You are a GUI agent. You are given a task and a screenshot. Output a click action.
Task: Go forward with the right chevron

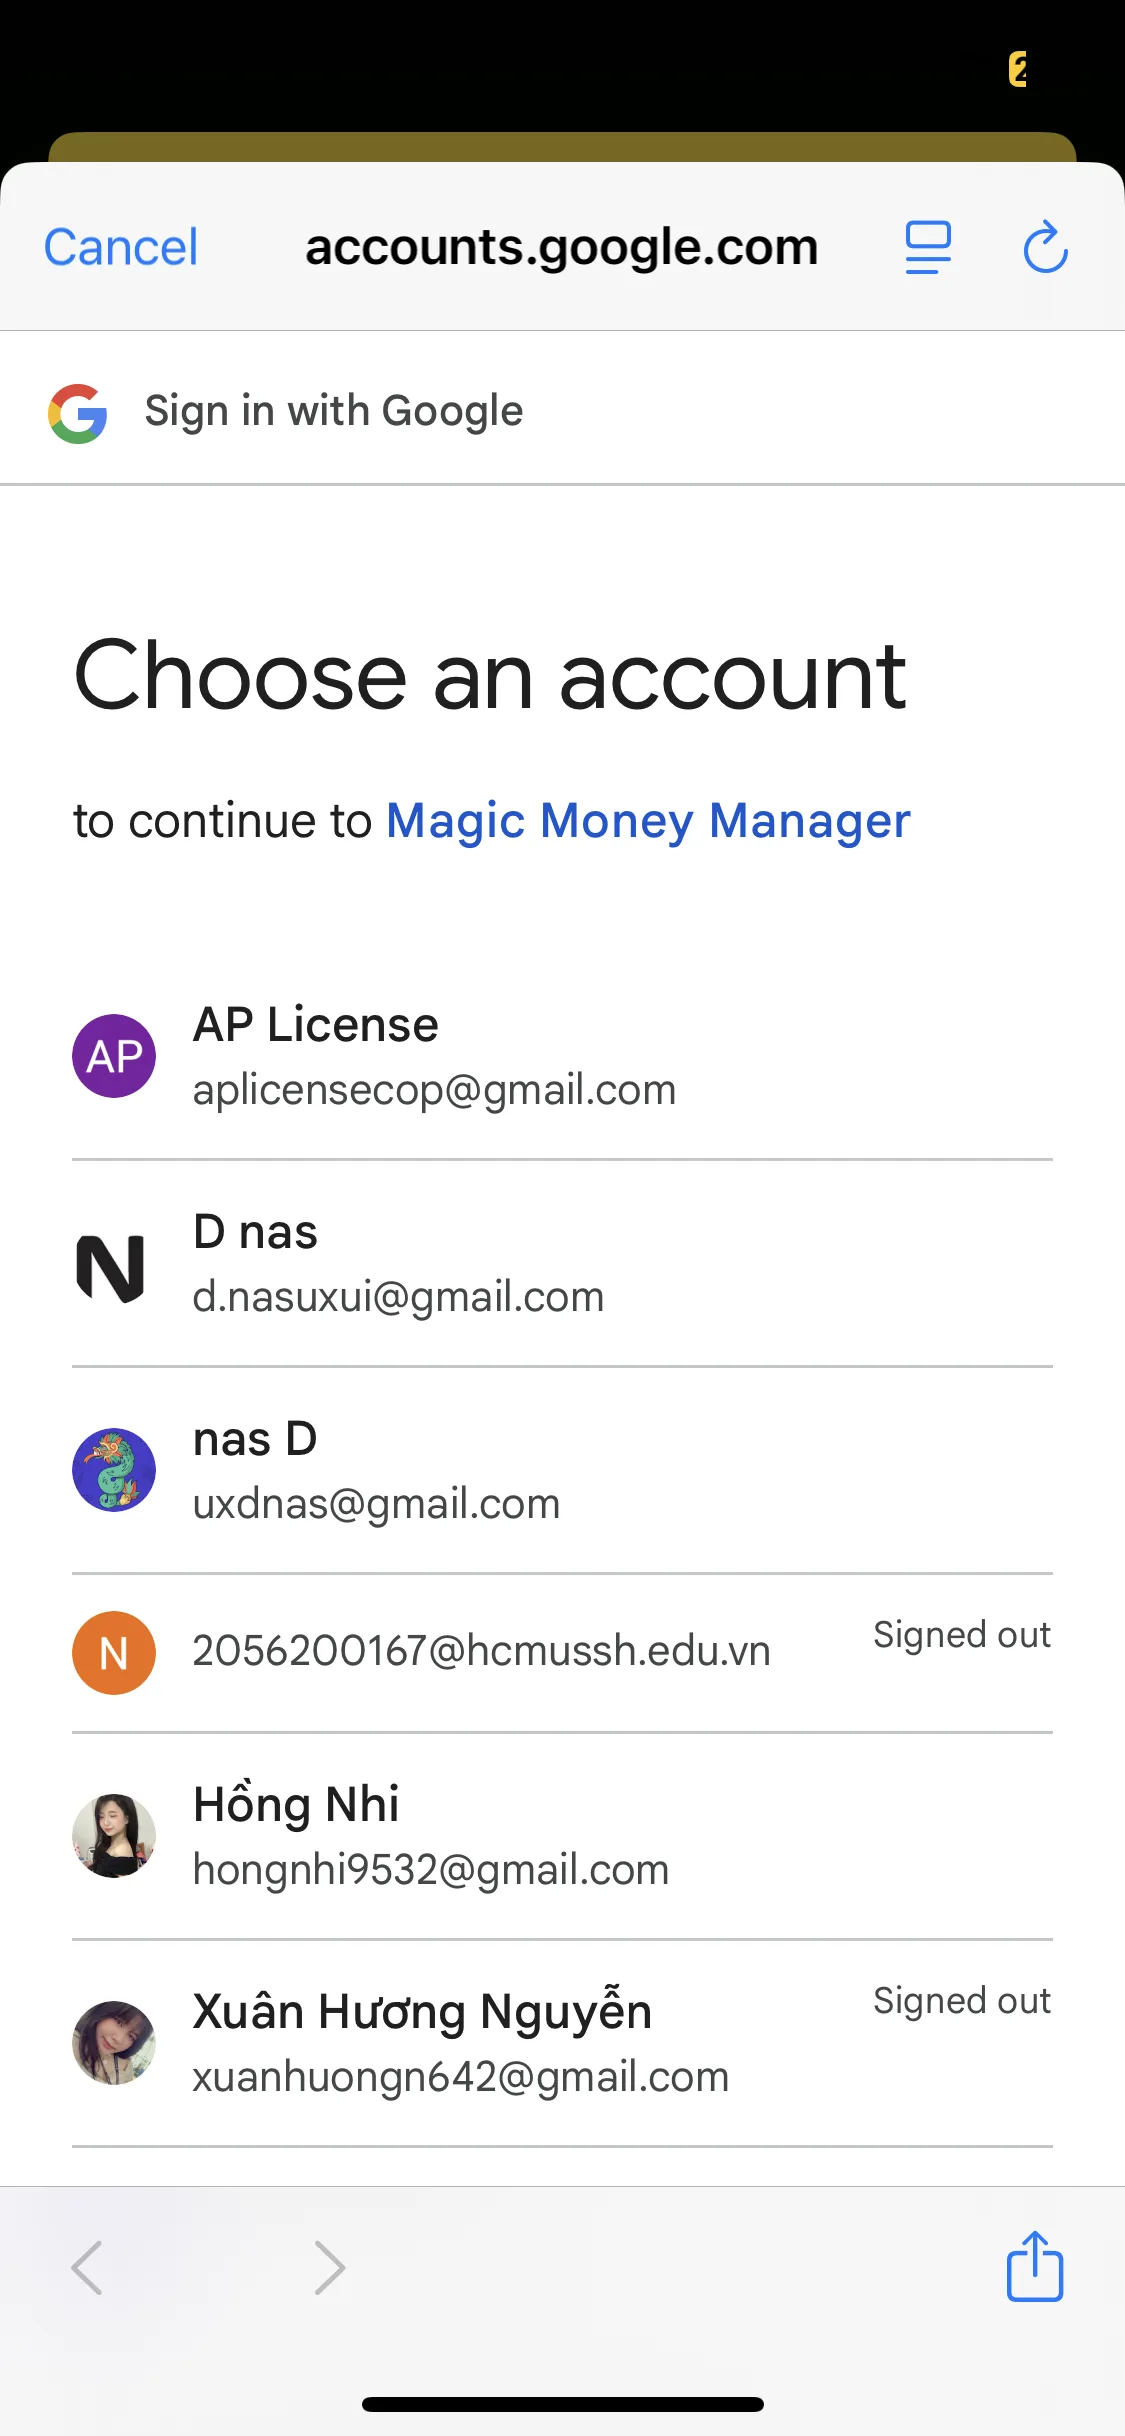coord(329,2267)
